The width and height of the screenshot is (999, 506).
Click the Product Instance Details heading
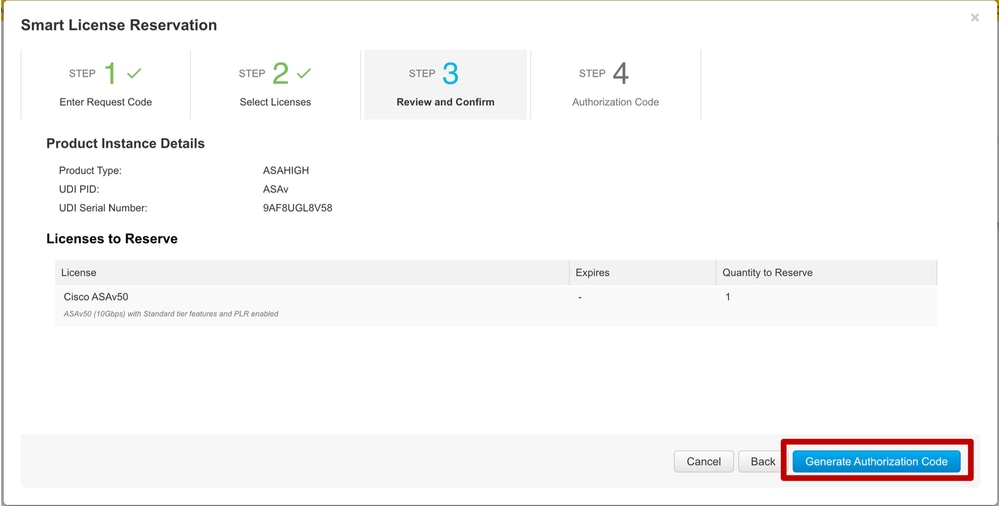coord(126,143)
